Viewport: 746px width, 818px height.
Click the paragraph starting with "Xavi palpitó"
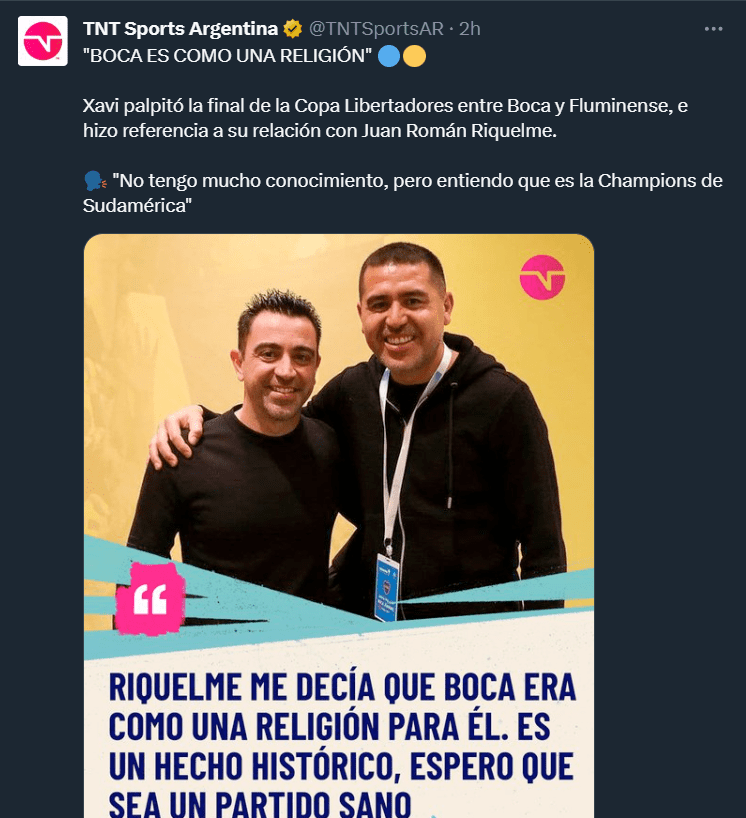tap(386, 118)
